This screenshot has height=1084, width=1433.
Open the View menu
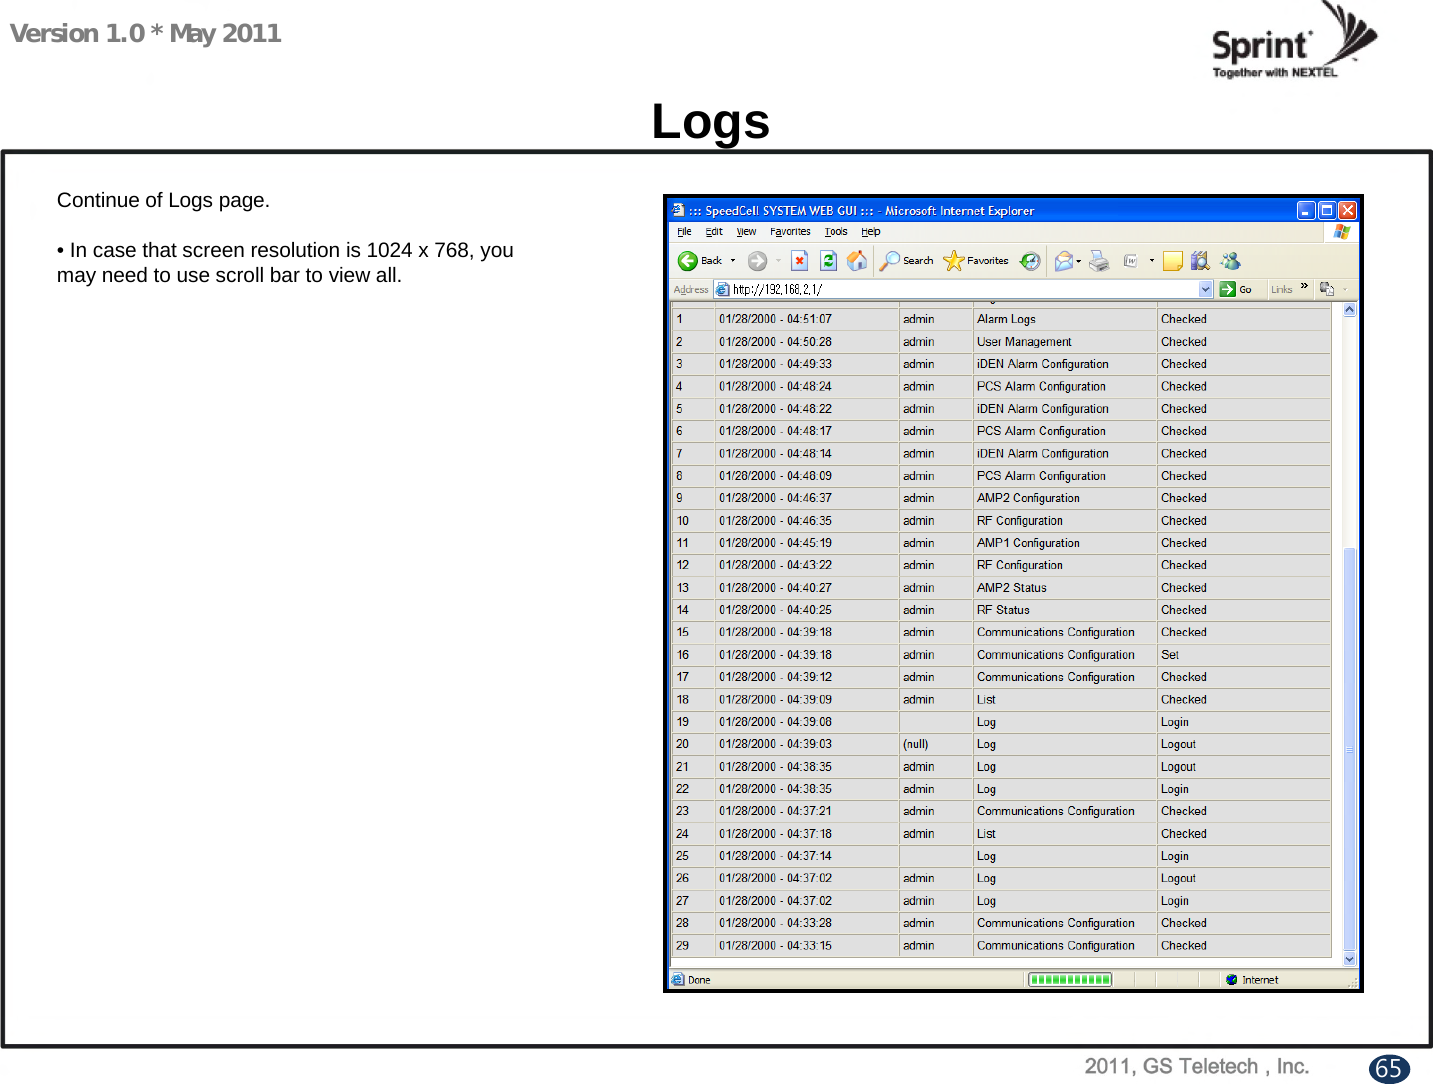tap(746, 232)
